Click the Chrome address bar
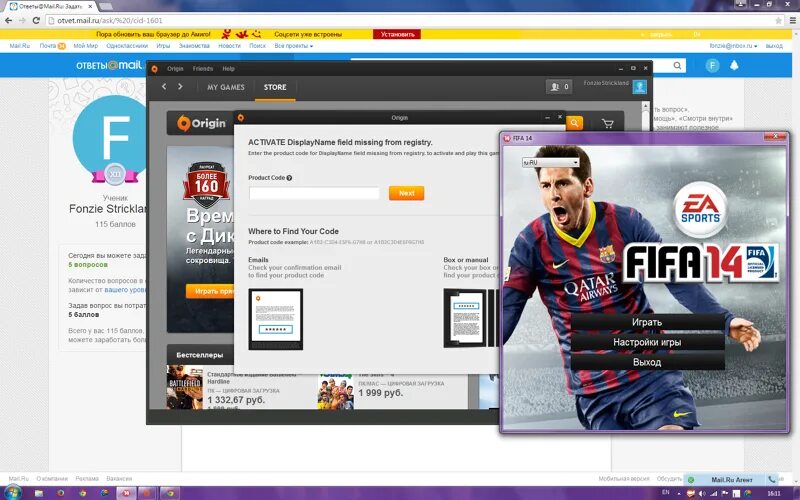The image size is (800, 500). coord(408,20)
